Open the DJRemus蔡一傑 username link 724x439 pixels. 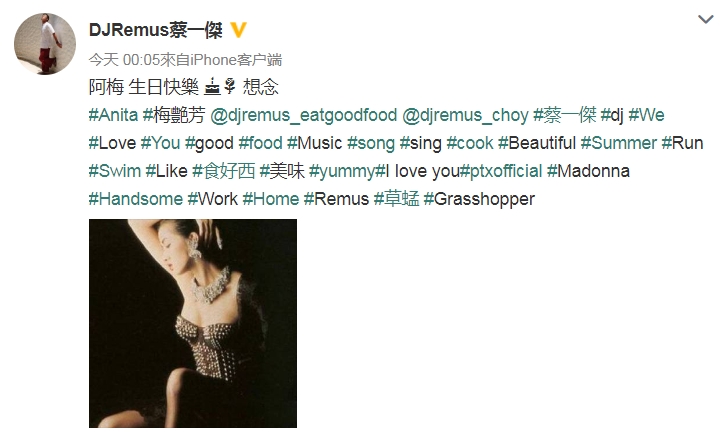click(156, 30)
